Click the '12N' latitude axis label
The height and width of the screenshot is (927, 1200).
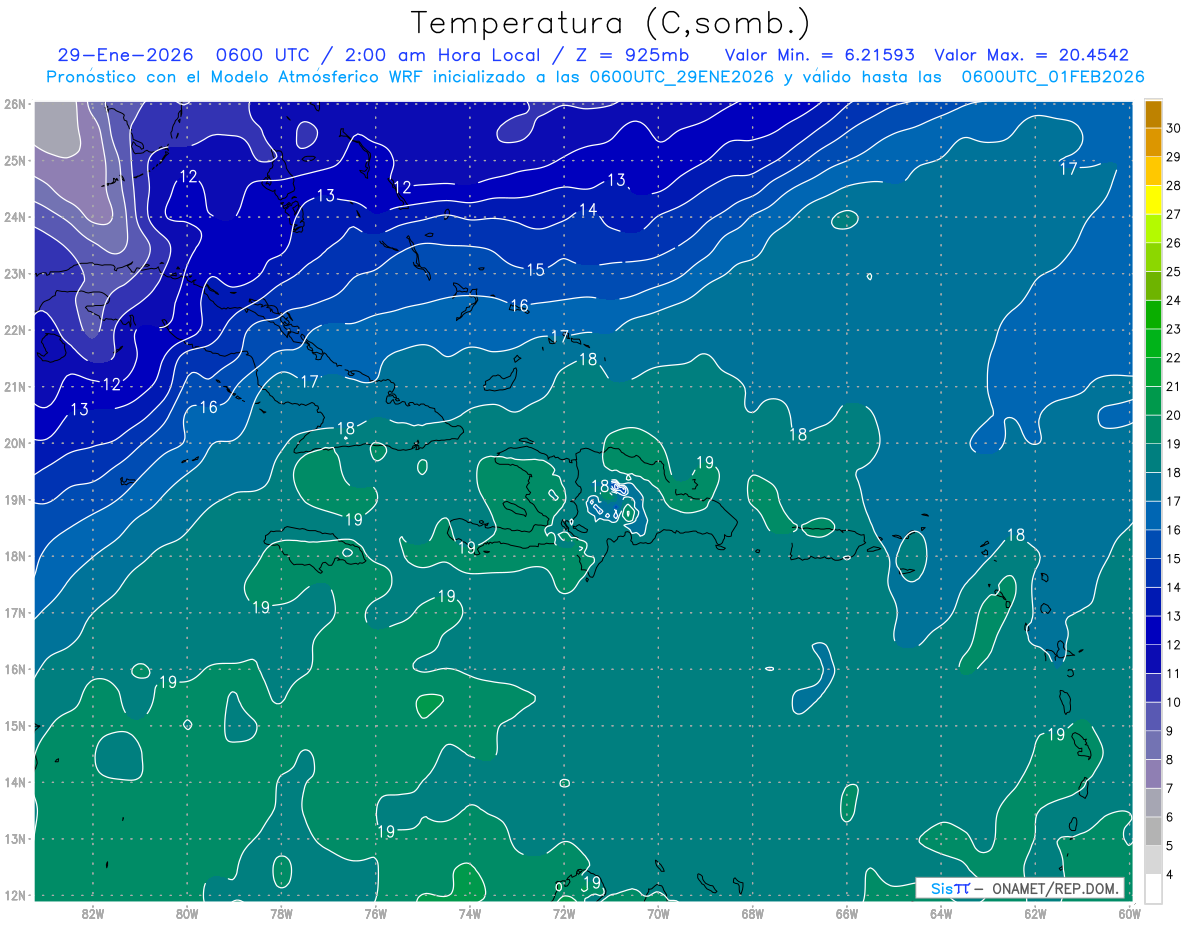(x=14, y=895)
